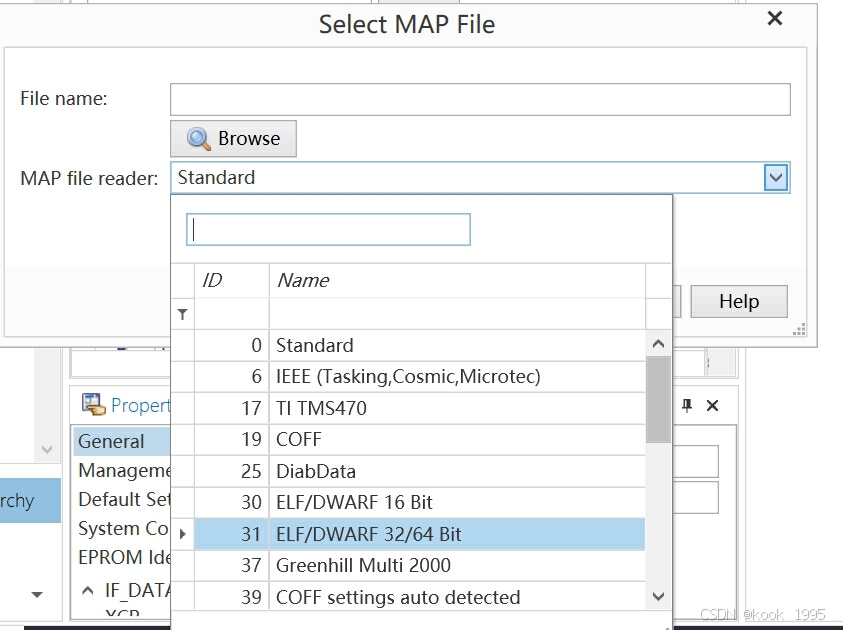Click the ID cell showing 31
This screenshot has height=630, width=843.
pyautogui.click(x=232, y=534)
